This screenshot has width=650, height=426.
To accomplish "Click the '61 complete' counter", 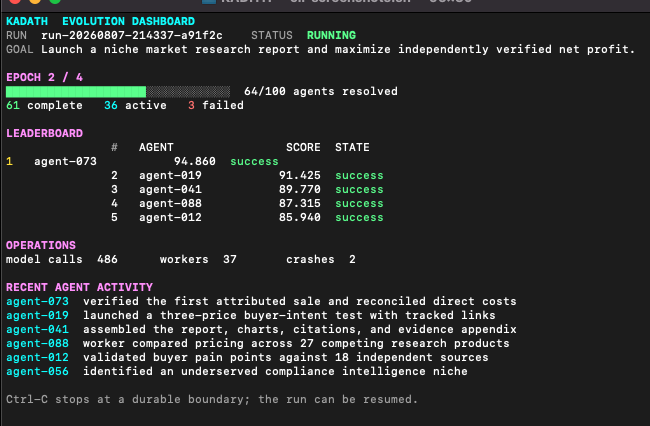I will click(x=44, y=106).
